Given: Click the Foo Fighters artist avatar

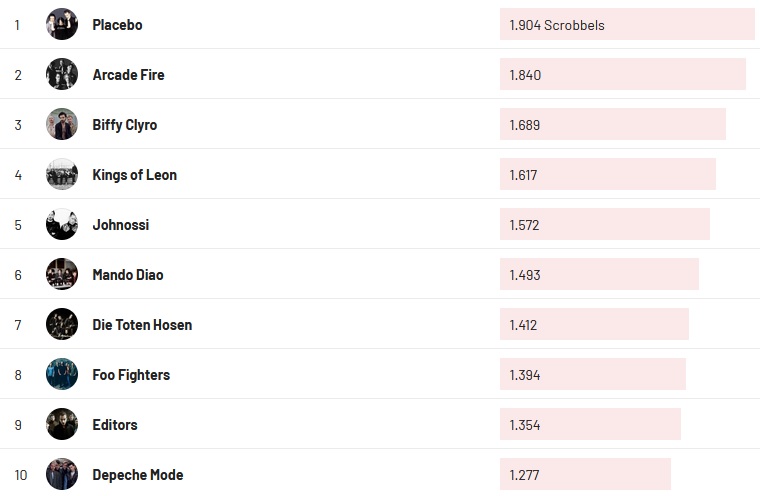Looking at the screenshot, I should 62,374.
